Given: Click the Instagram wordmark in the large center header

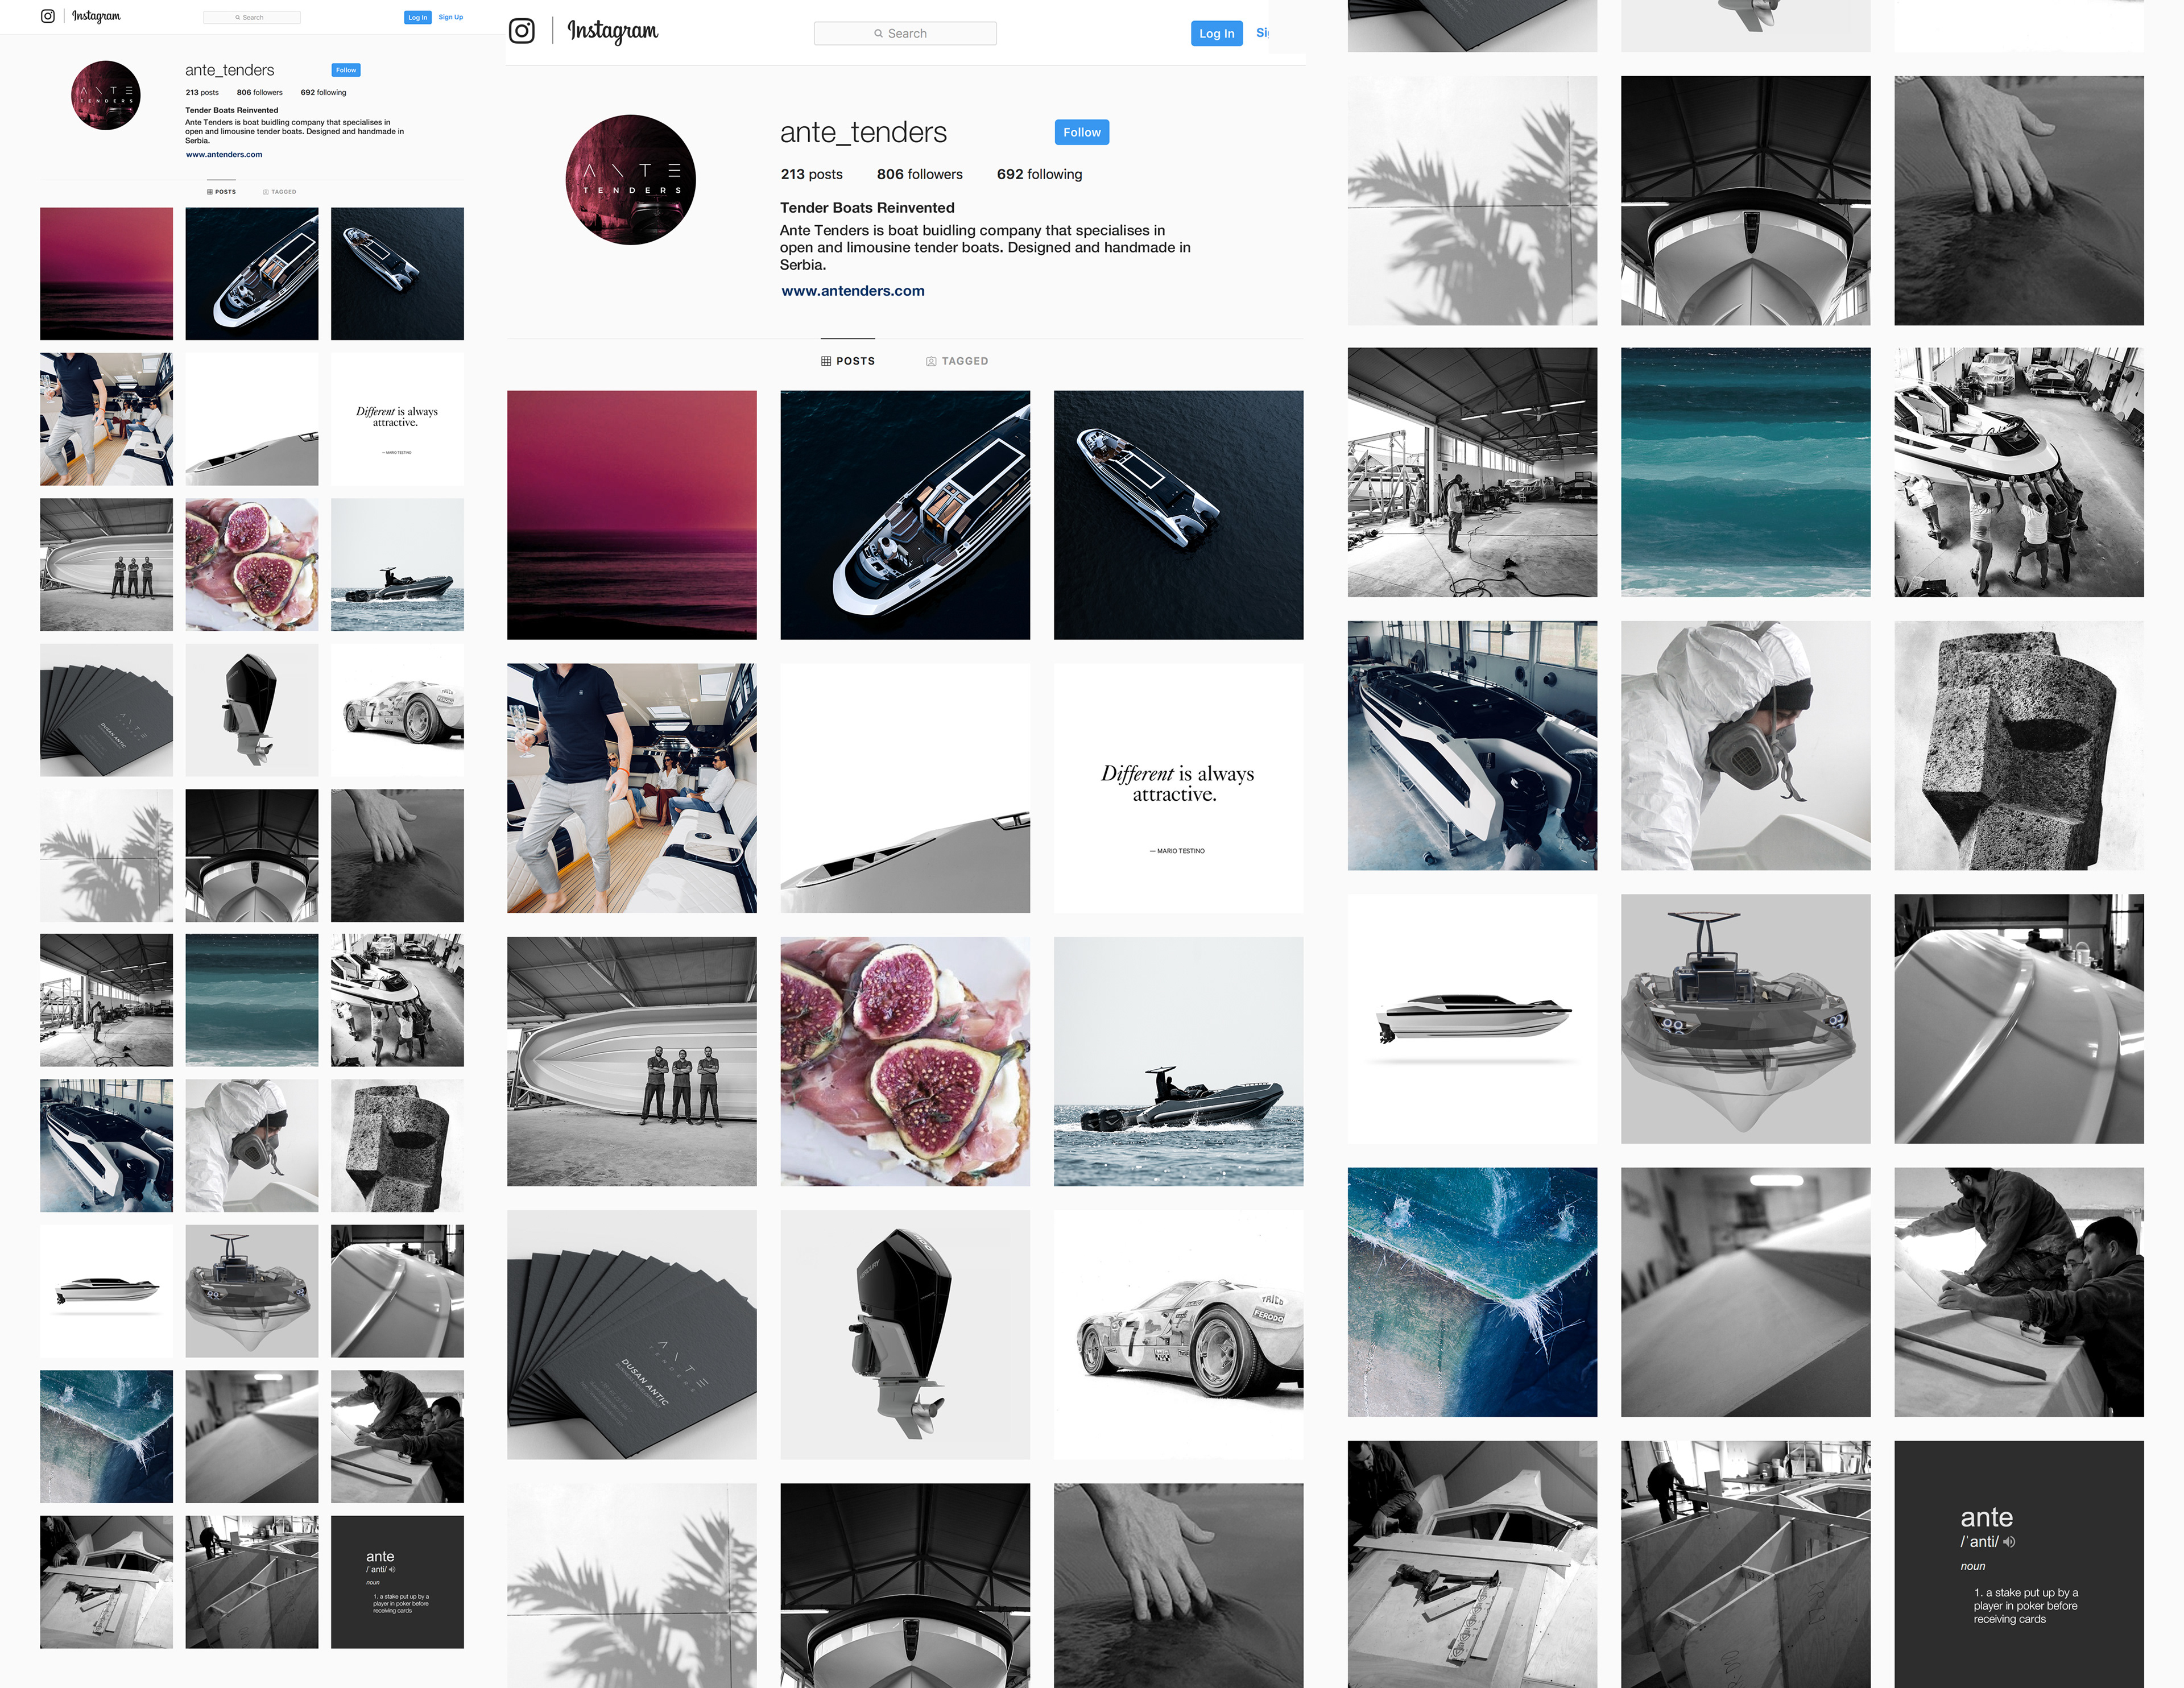Looking at the screenshot, I should pyautogui.click(x=613, y=32).
